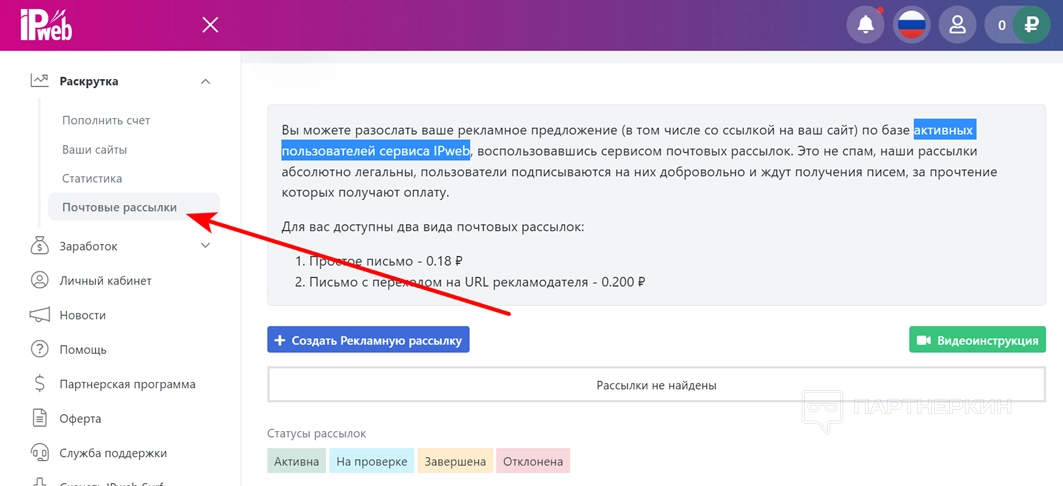1063x486 pixels.
Task: Click the highlighted text 'активных пользователей сервиса IPweb'
Action: coord(628,139)
